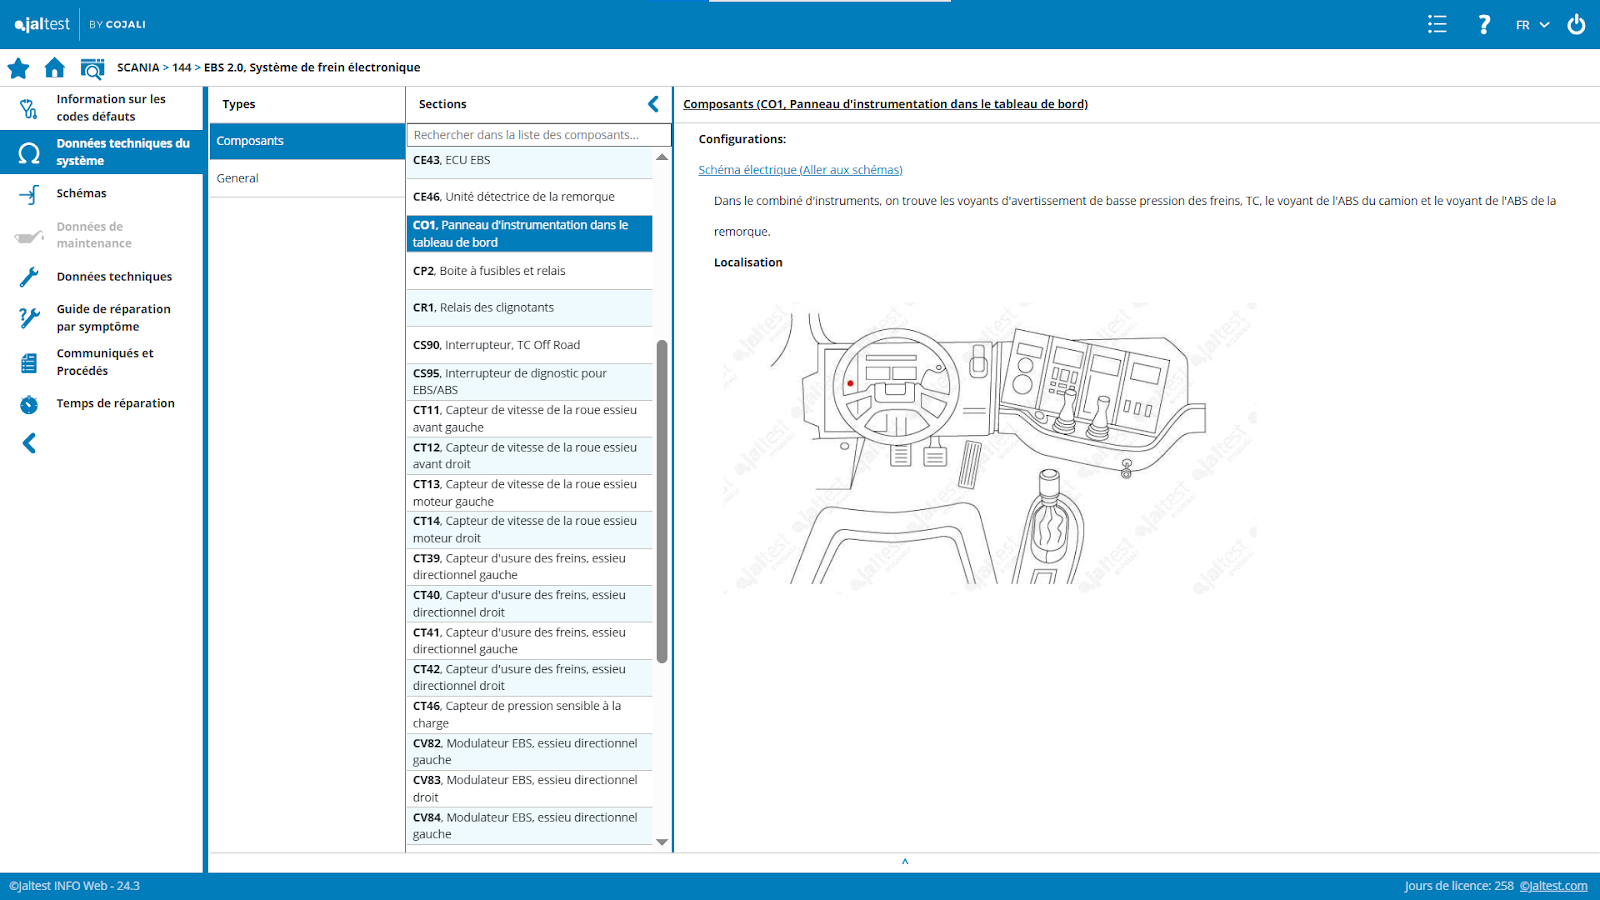The image size is (1600, 900).
Task: Open Temps de réparation from sidebar
Action: click(115, 404)
